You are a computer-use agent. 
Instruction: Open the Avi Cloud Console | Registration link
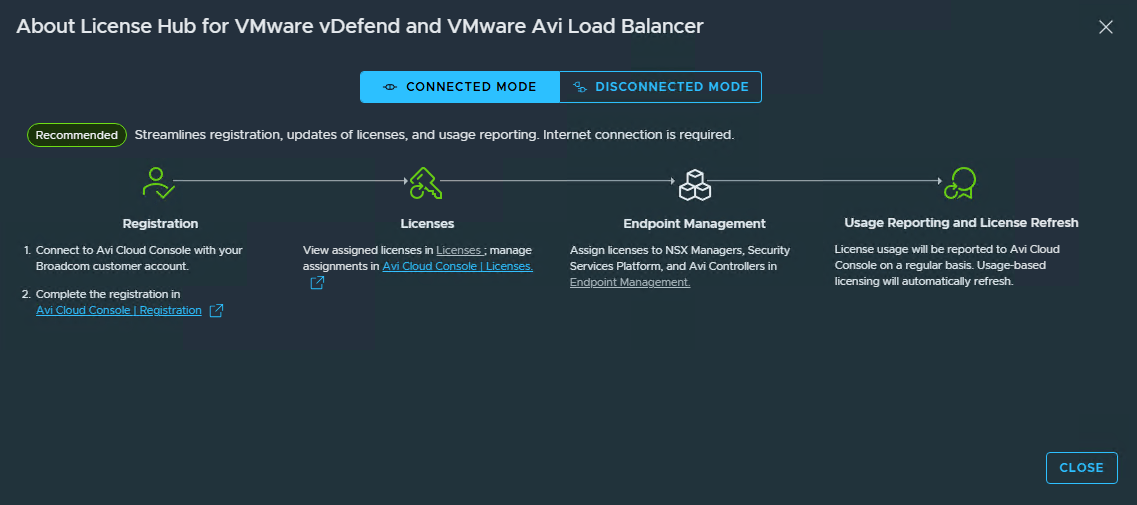(x=119, y=311)
